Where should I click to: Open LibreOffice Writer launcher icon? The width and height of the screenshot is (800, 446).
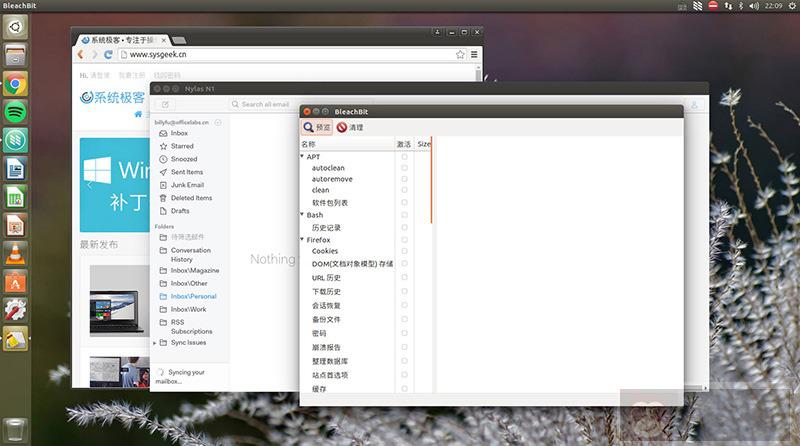(15, 169)
